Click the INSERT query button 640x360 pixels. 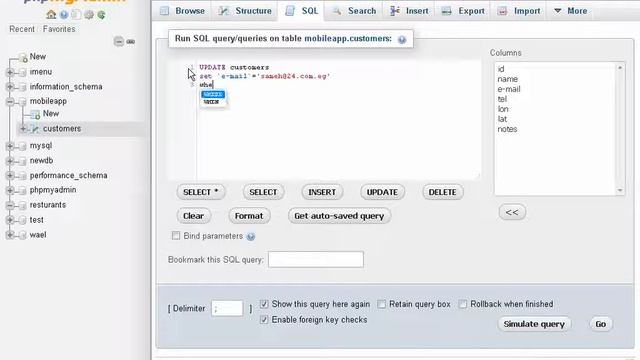(322, 192)
